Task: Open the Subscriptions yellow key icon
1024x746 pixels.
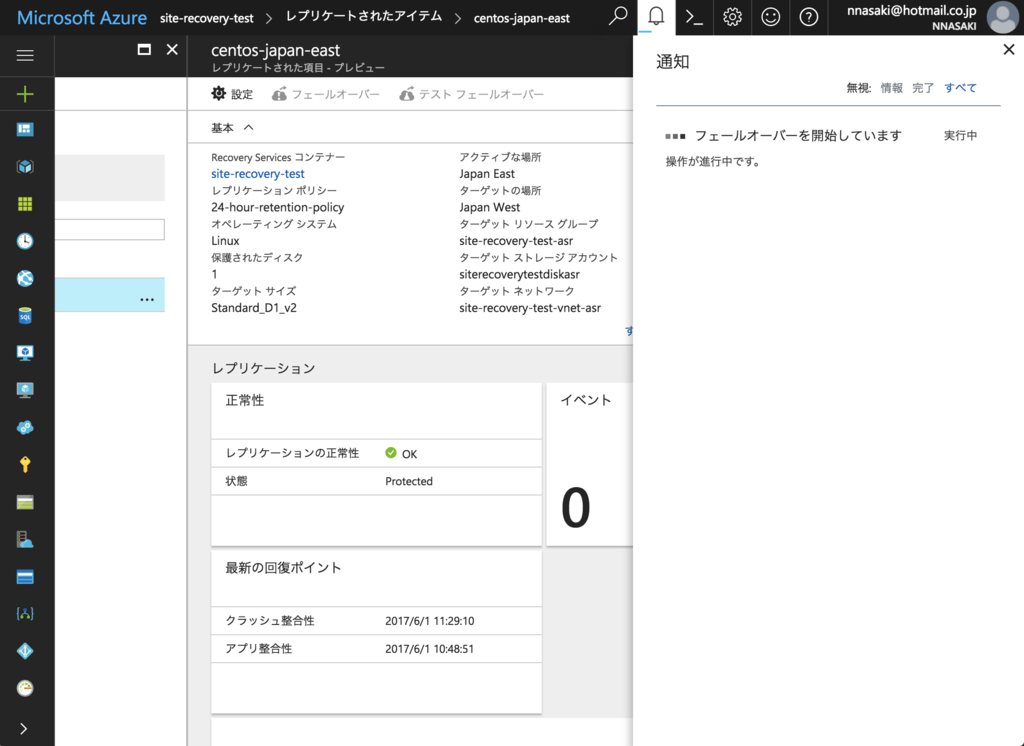Action: click(25, 464)
